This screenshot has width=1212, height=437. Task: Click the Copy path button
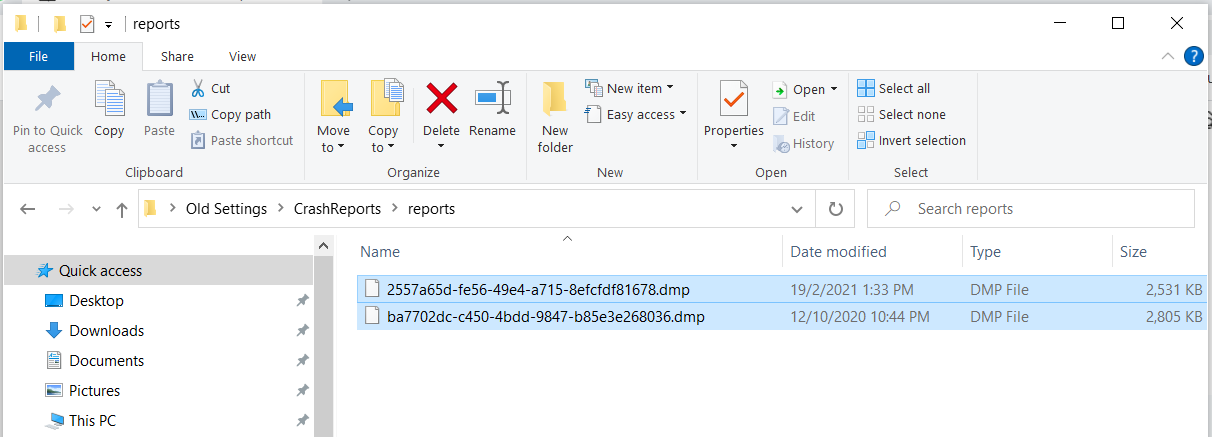[x=230, y=114]
